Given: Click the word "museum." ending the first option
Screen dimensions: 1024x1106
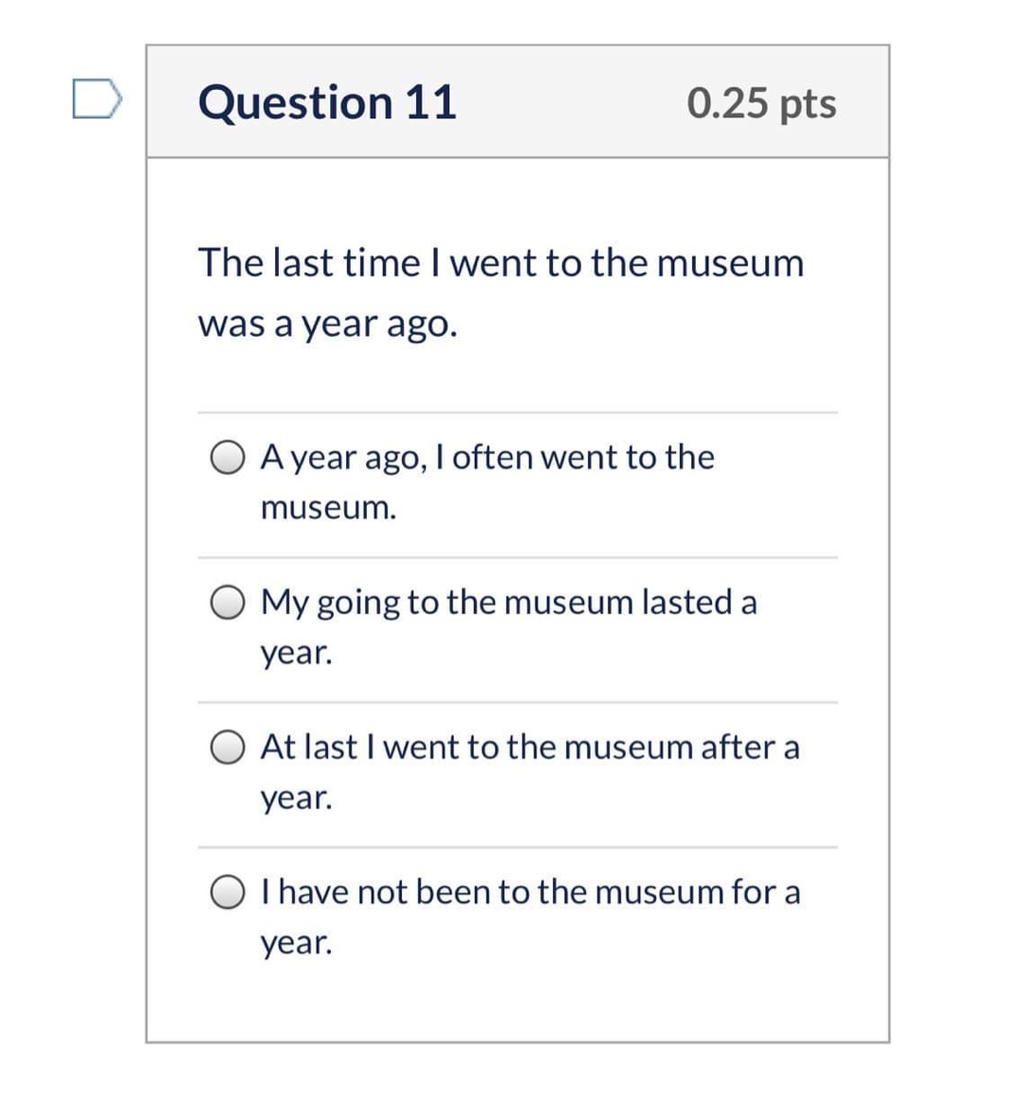Looking at the screenshot, I should pos(328,508).
